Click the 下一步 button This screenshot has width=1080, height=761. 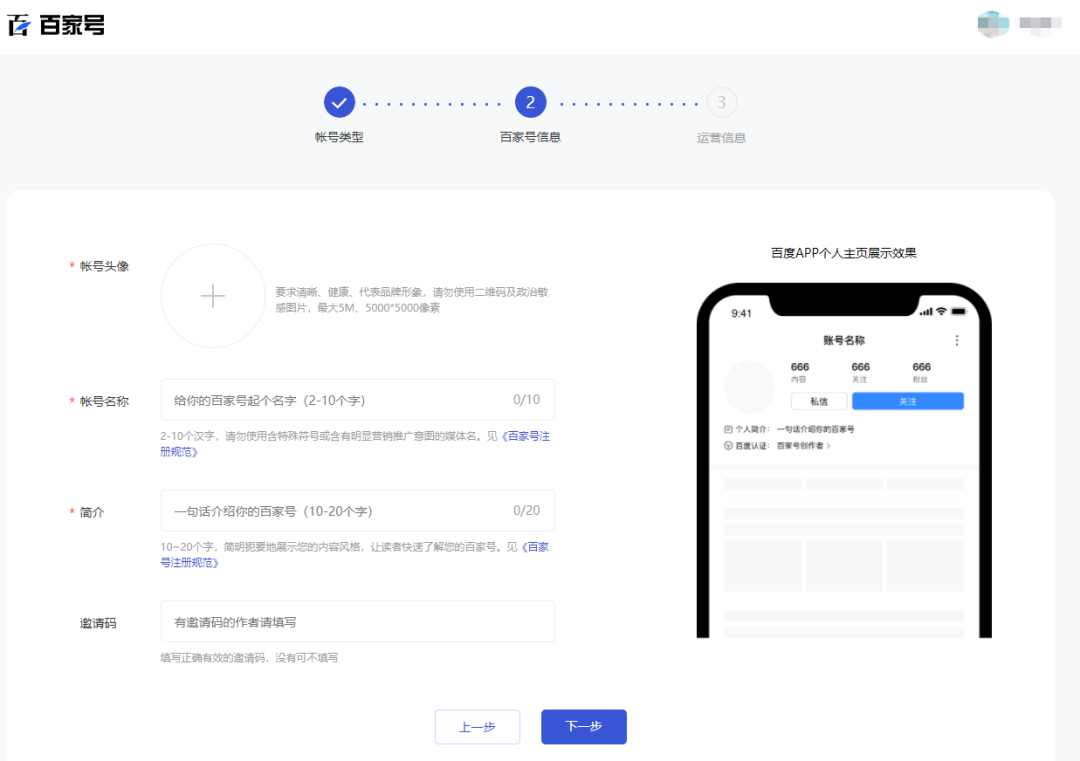pyautogui.click(x=583, y=727)
